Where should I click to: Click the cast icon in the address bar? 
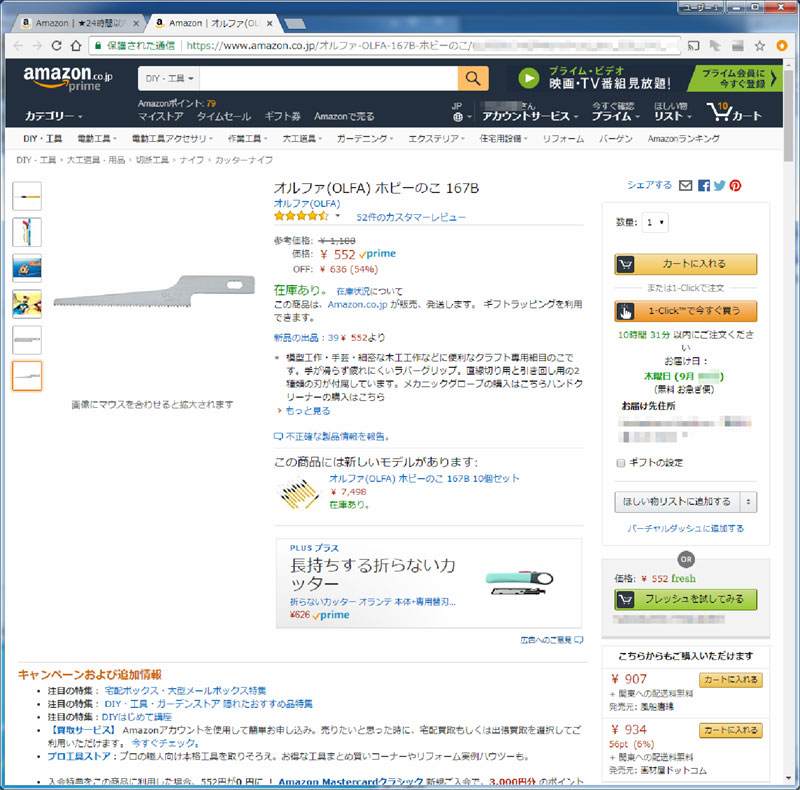click(x=693, y=46)
